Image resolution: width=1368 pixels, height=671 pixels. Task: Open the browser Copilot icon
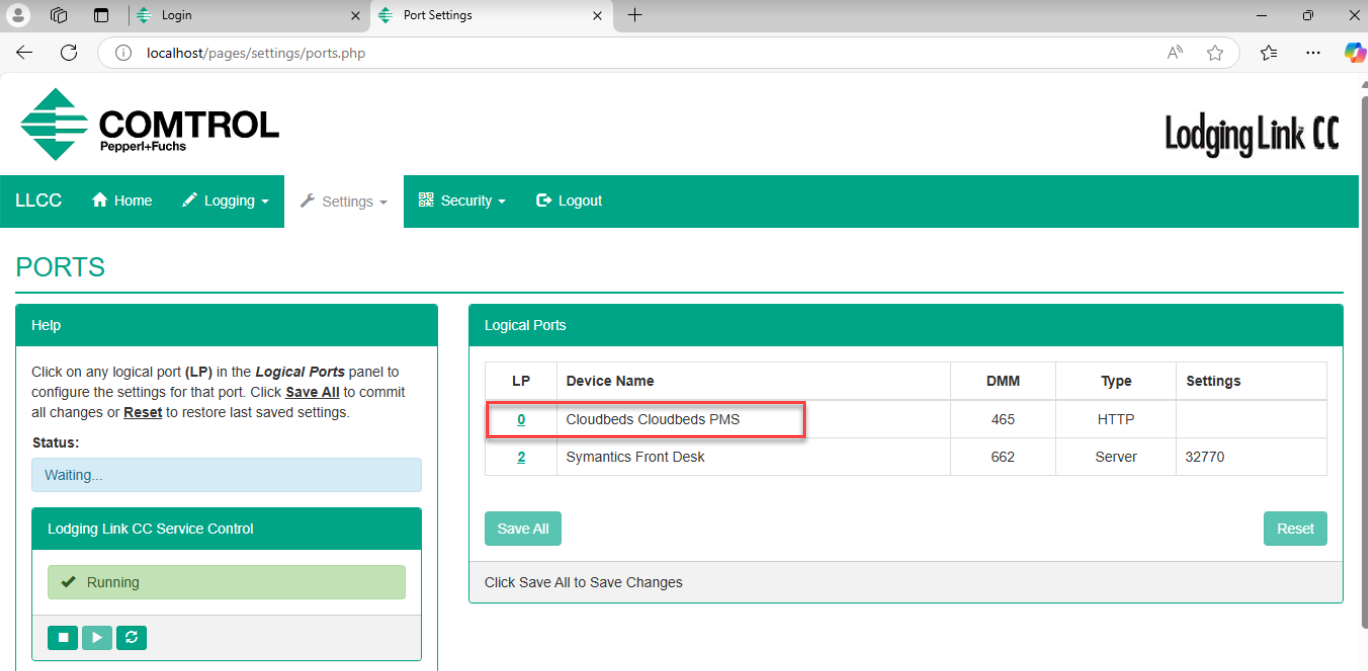(x=1354, y=53)
